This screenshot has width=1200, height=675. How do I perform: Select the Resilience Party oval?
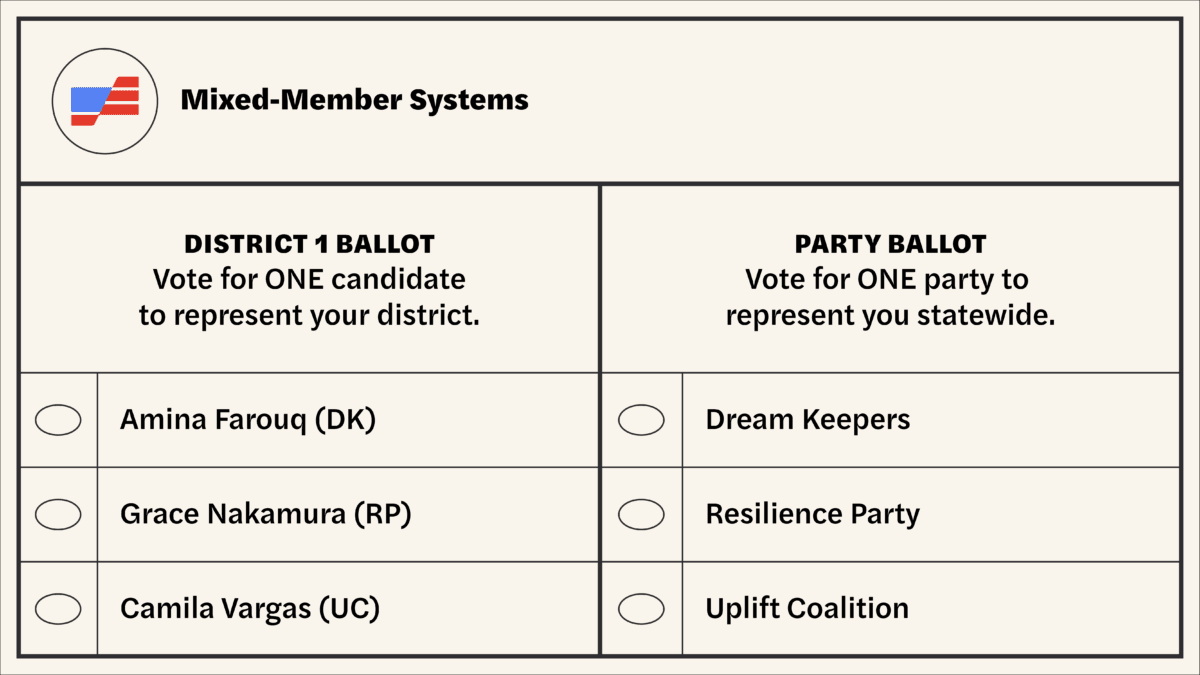(641, 514)
